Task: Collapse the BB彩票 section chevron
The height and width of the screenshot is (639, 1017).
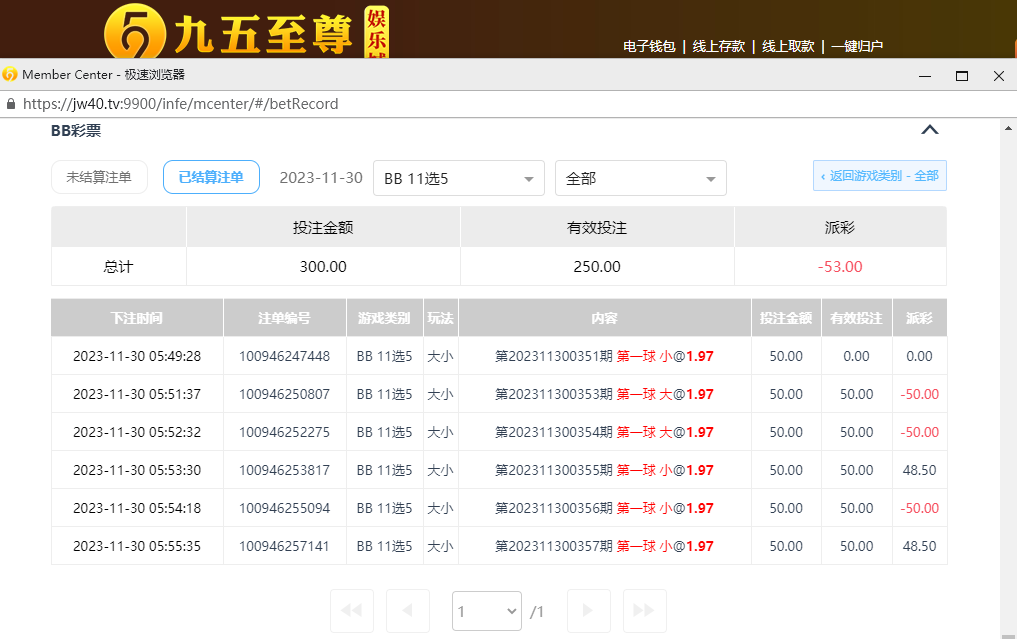Action: click(x=929, y=130)
